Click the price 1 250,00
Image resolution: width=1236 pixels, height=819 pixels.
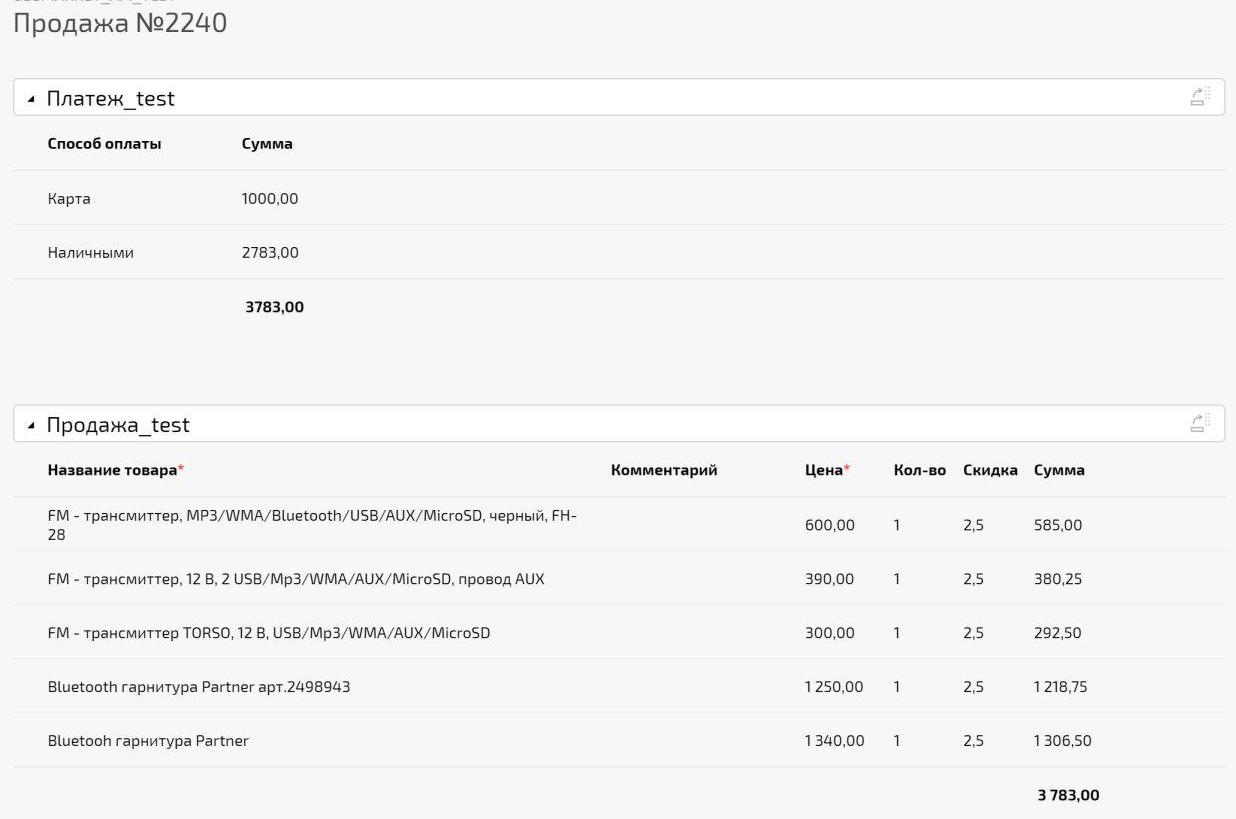coord(834,687)
